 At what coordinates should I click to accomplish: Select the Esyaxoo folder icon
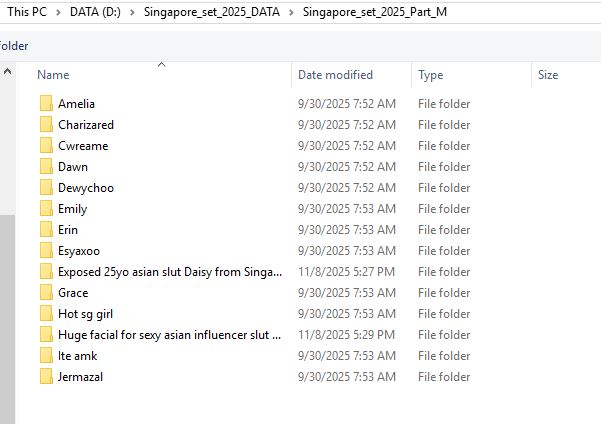46,251
